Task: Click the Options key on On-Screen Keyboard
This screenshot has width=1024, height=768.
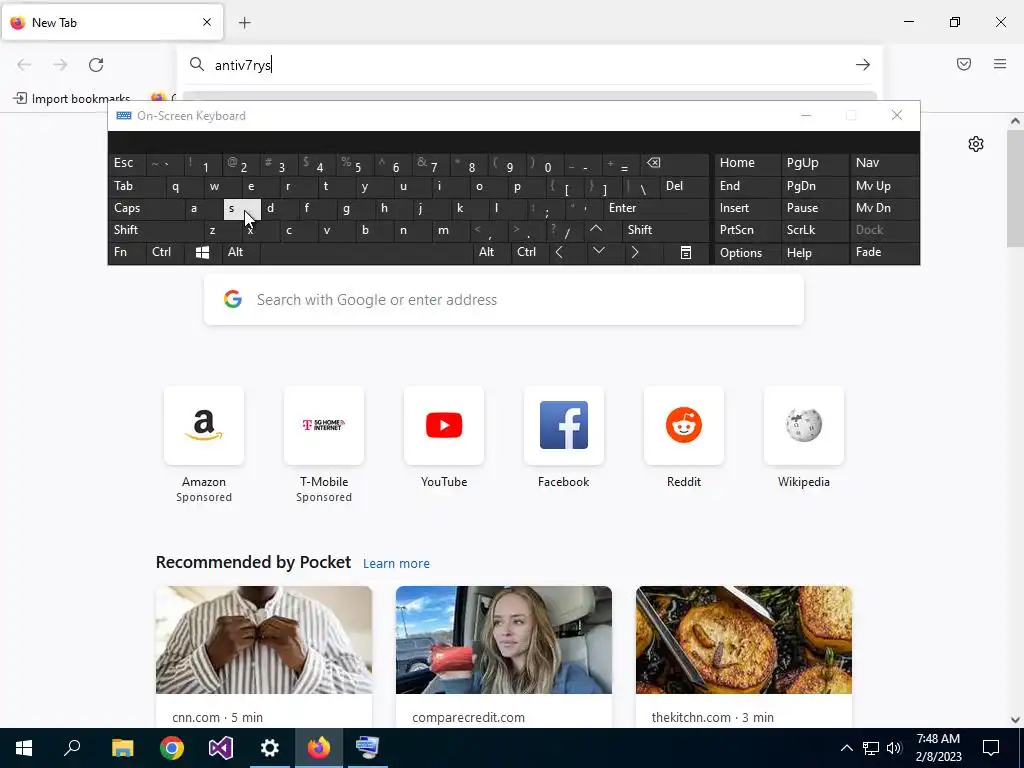Action: point(746,253)
